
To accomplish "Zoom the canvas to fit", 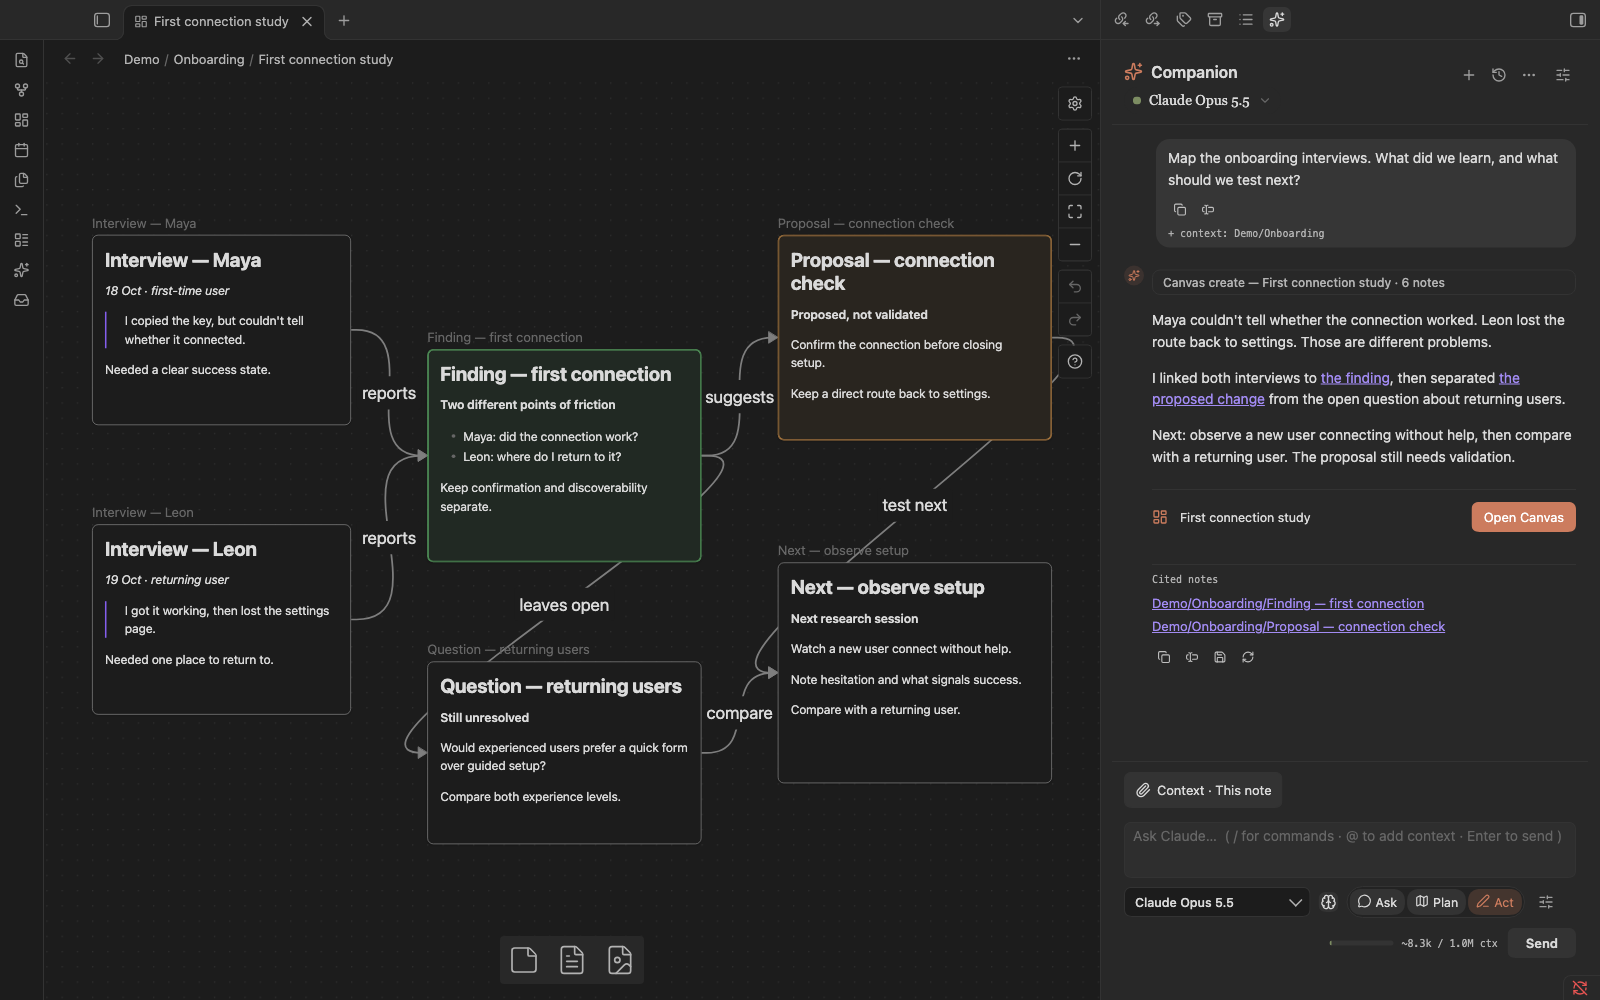I will click(x=1075, y=212).
